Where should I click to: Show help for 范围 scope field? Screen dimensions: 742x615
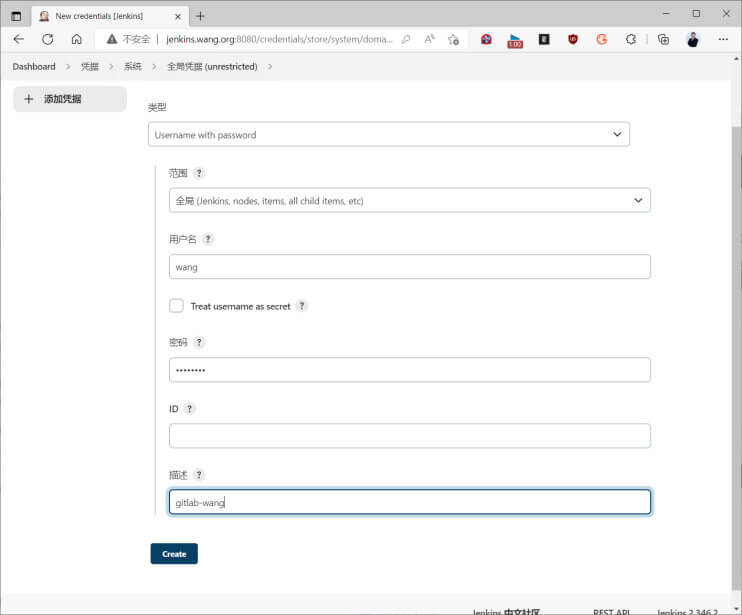pyautogui.click(x=199, y=173)
